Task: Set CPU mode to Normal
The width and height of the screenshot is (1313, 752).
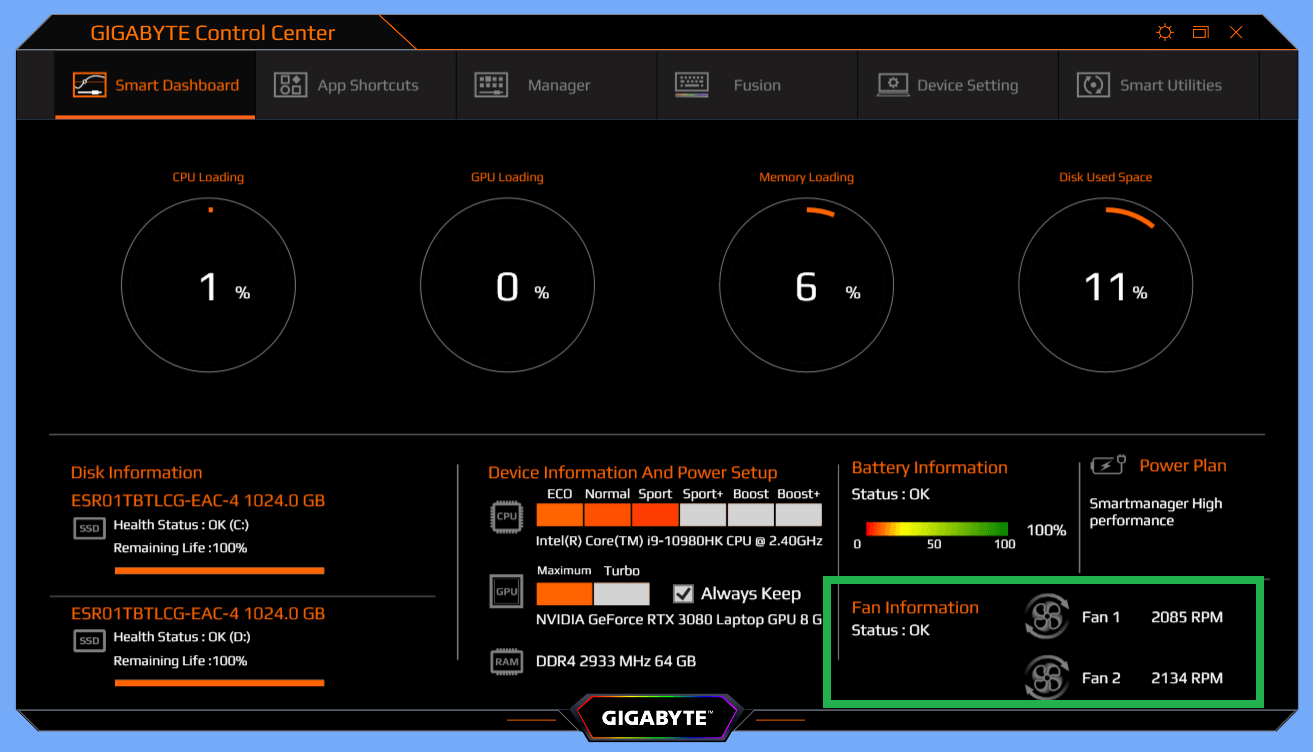Action: click(x=608, y=515)
